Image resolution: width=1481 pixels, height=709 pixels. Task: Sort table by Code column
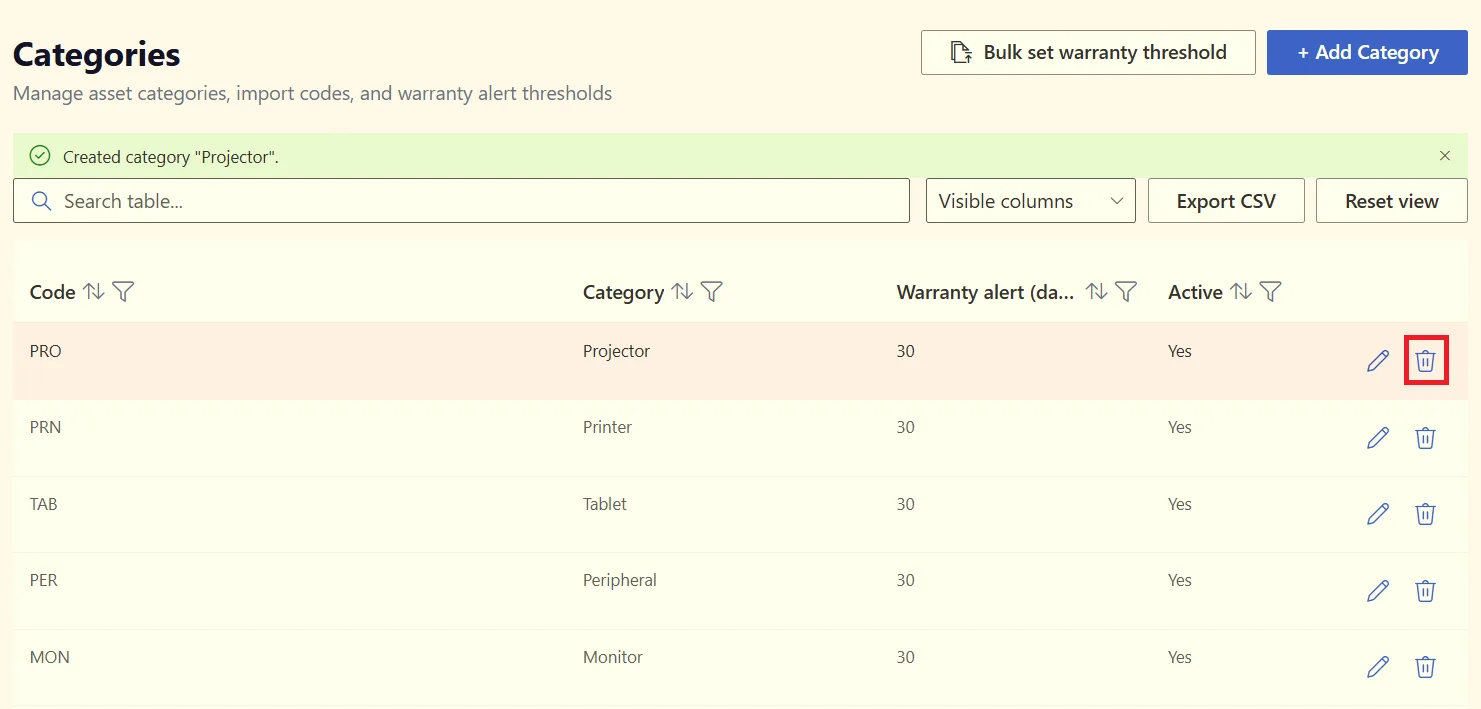[93, 291]
